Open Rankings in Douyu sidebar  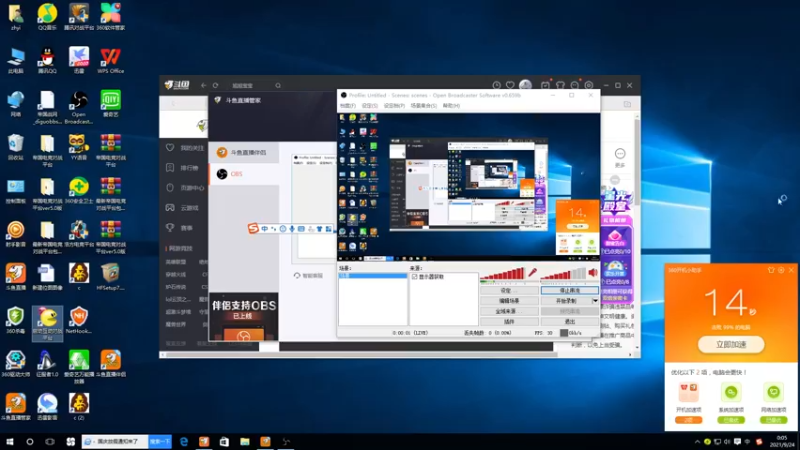(182, 168)
